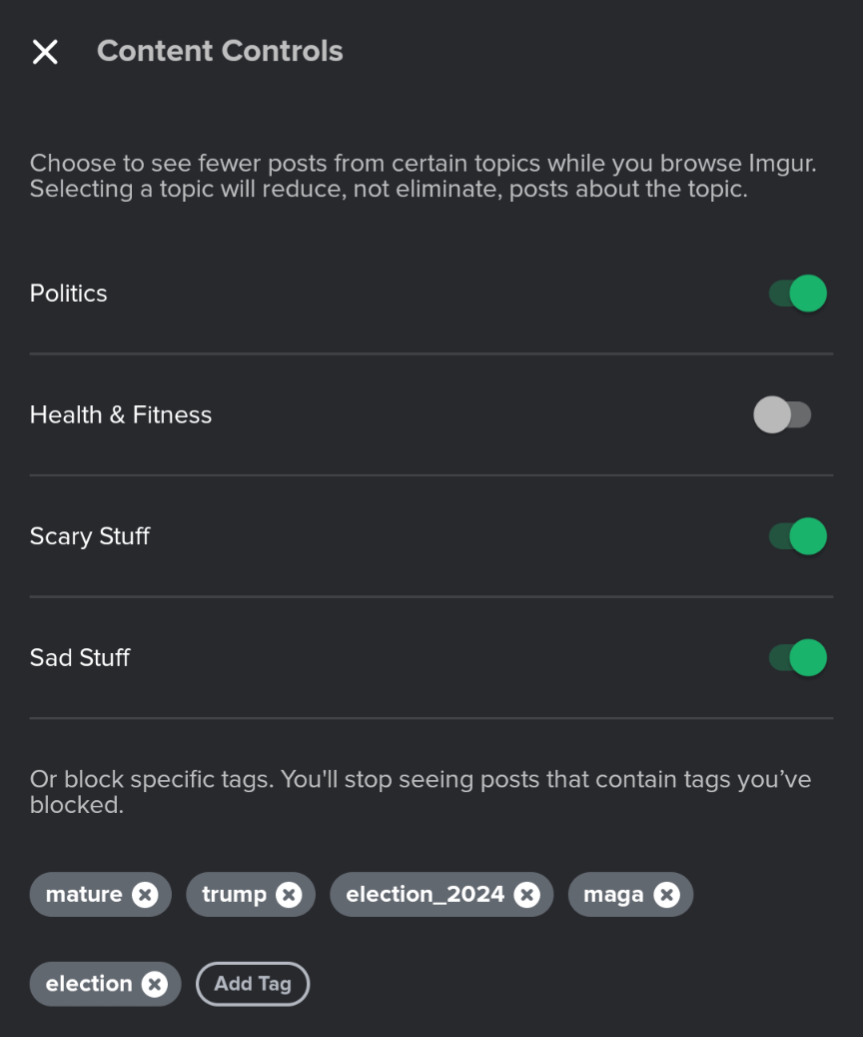Click x icon on the plain election tag
The height and width of the screenshot is (1037, 863).
[x=155, y=984]
